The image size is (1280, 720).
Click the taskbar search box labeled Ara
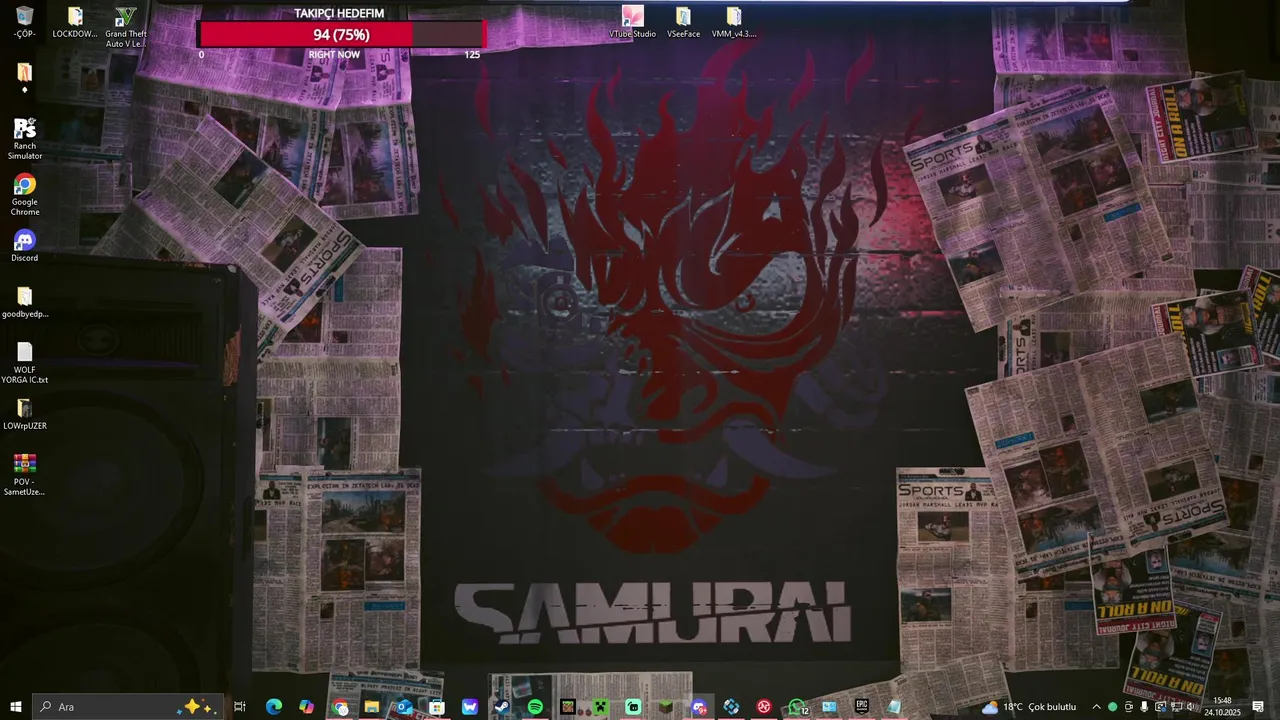pos(127,707)
